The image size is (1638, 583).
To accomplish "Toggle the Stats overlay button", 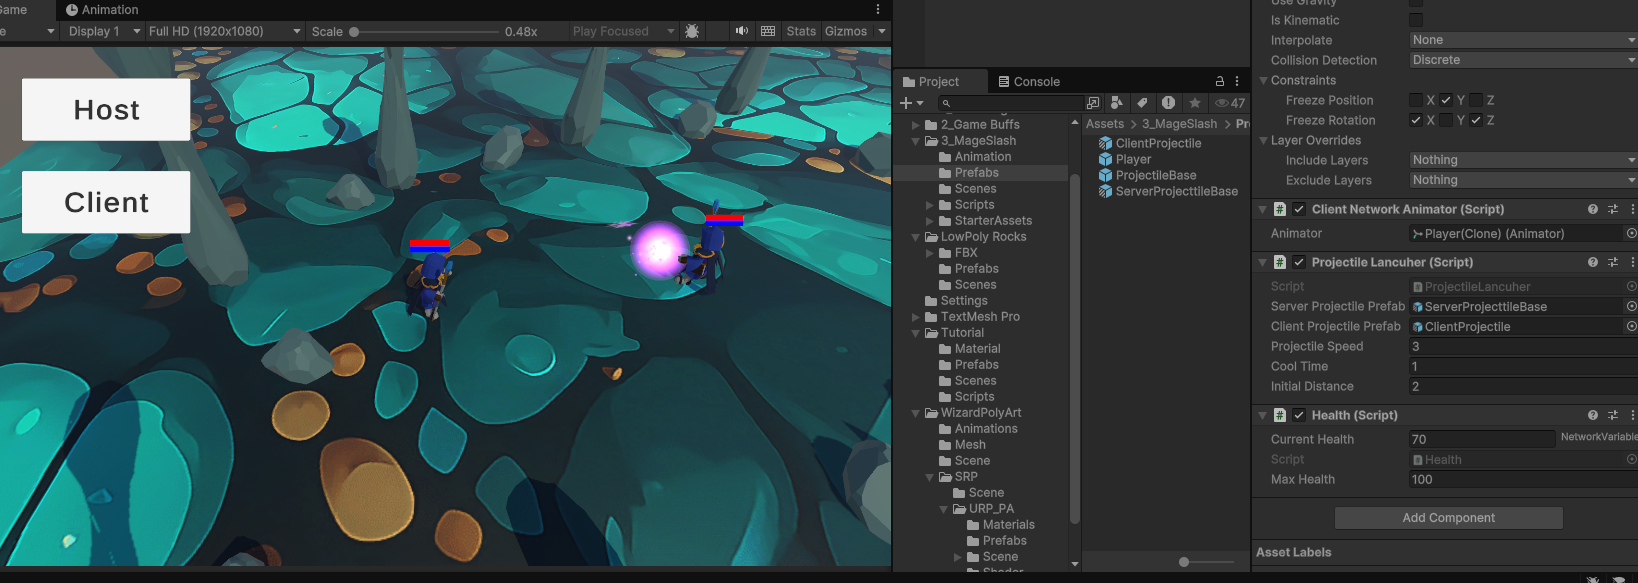I will (801, 31).
